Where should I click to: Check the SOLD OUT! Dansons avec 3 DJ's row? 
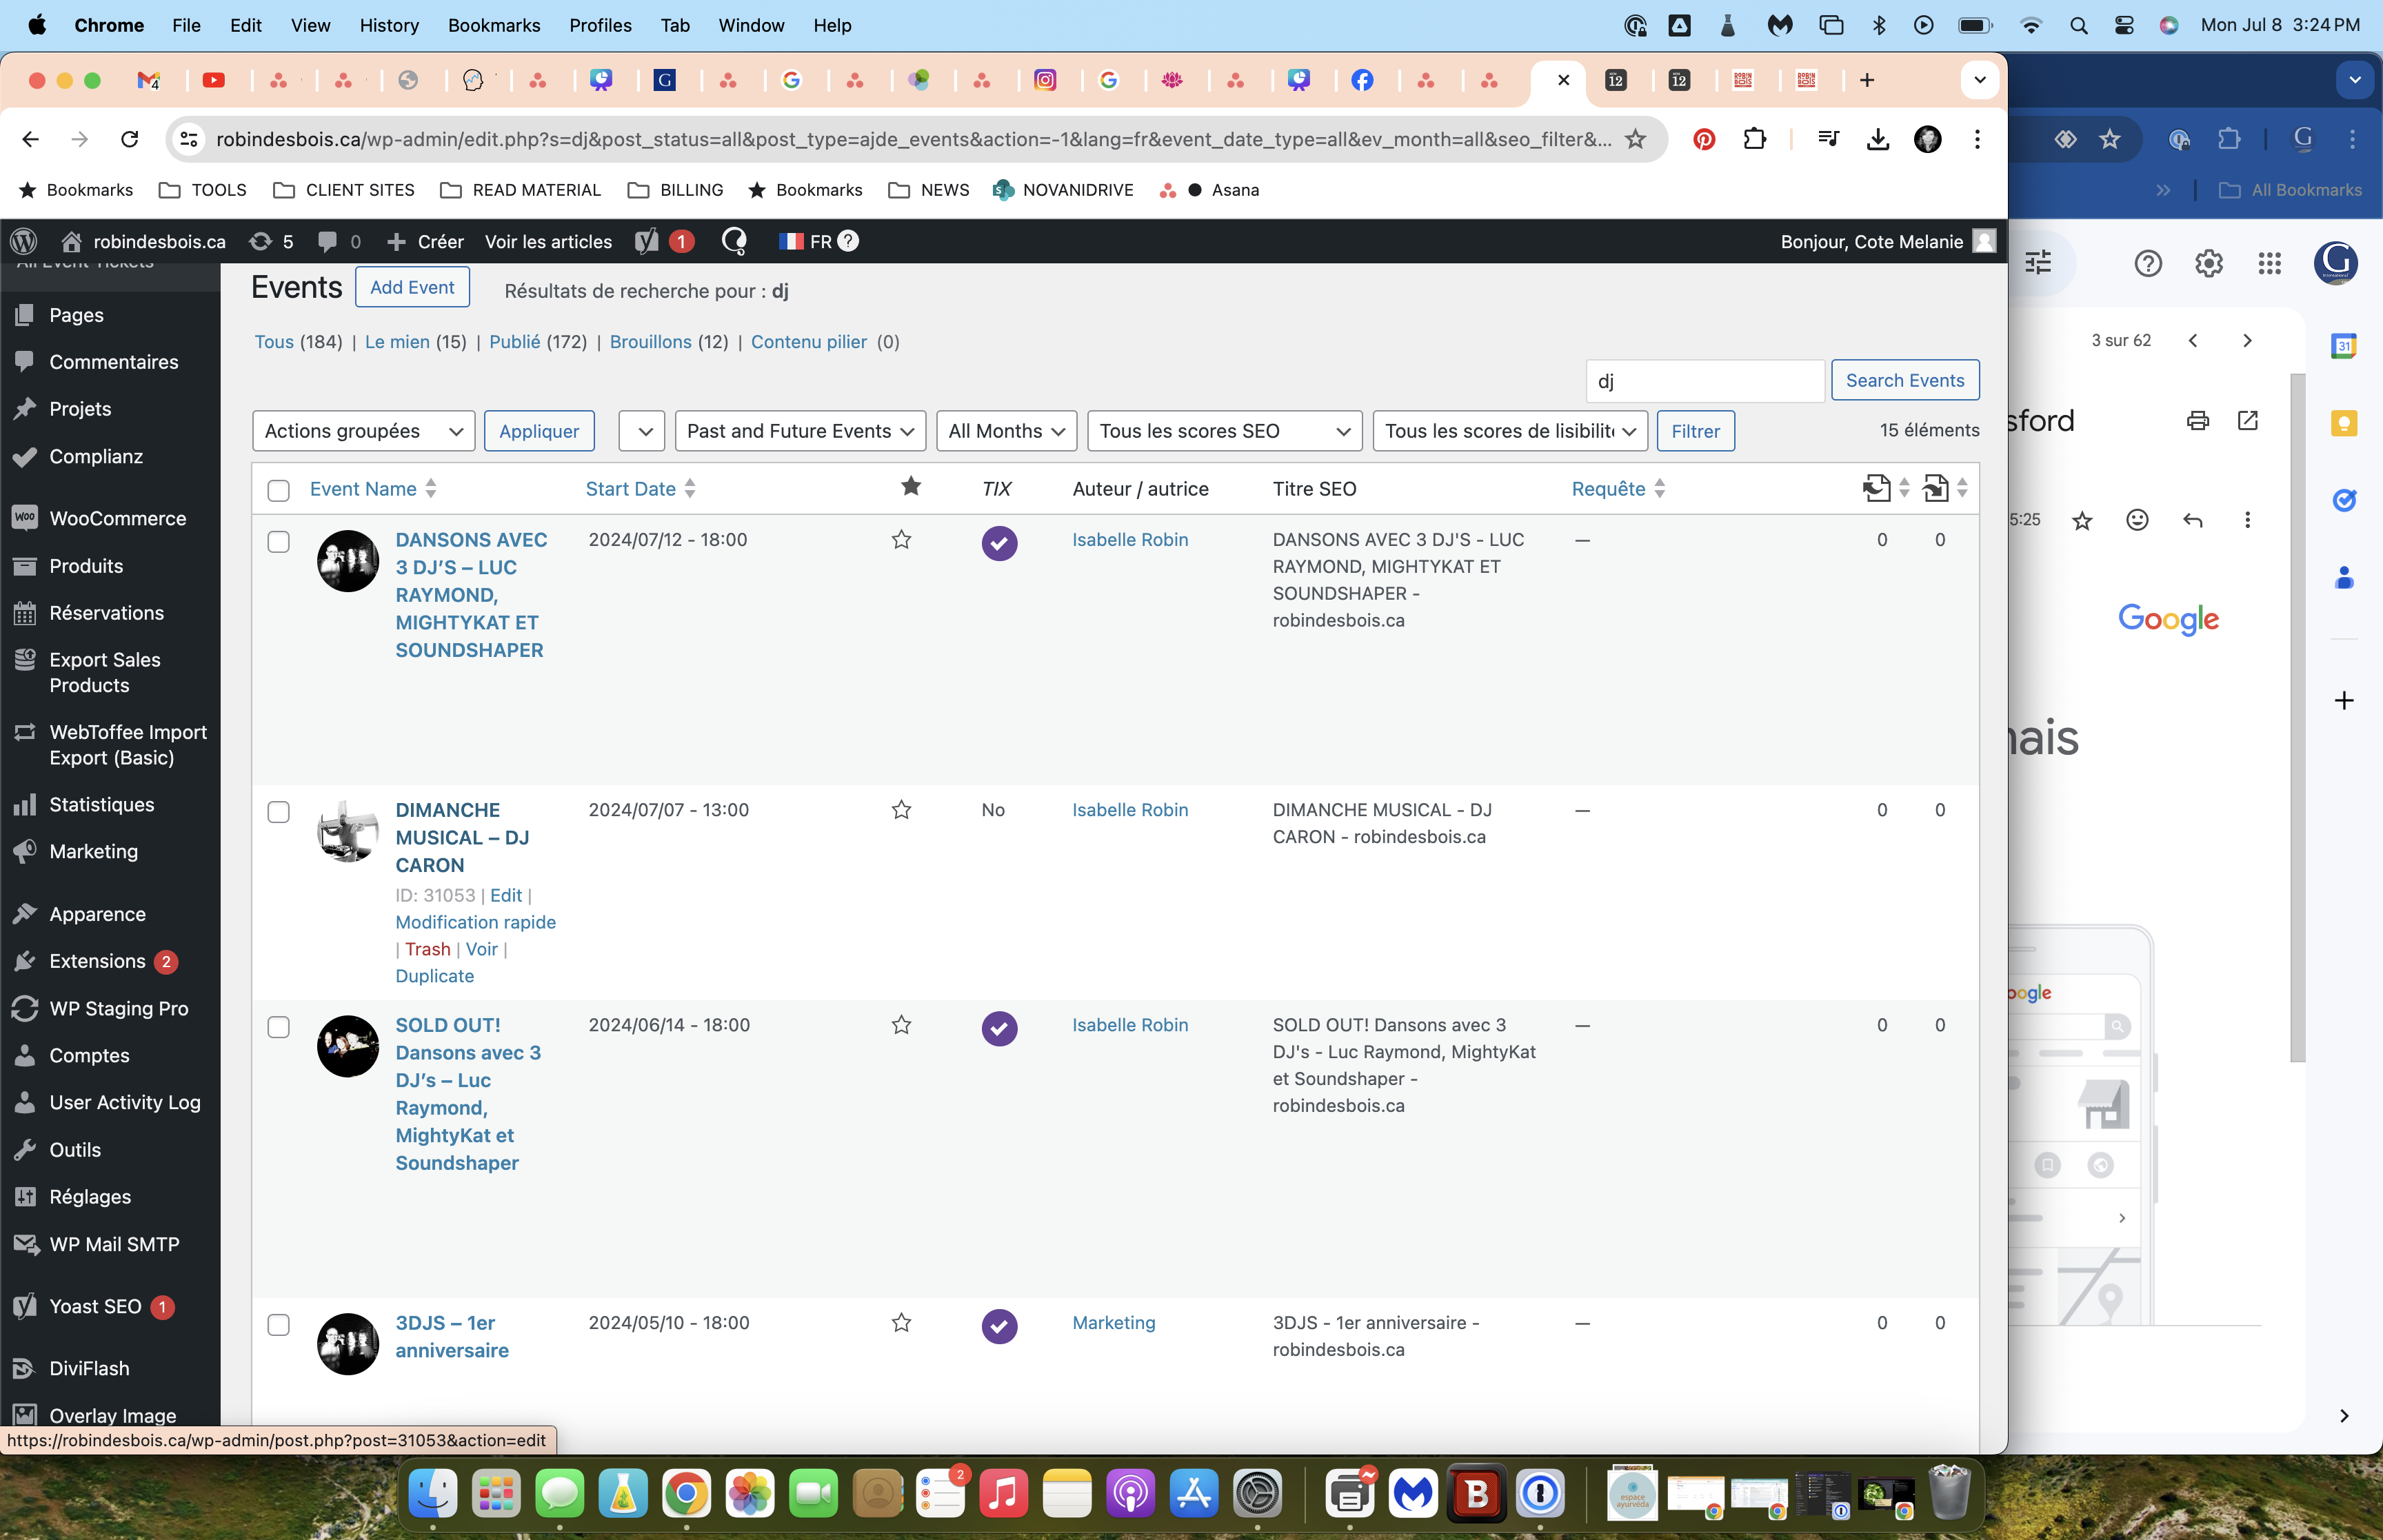[x=278, y=1027]
